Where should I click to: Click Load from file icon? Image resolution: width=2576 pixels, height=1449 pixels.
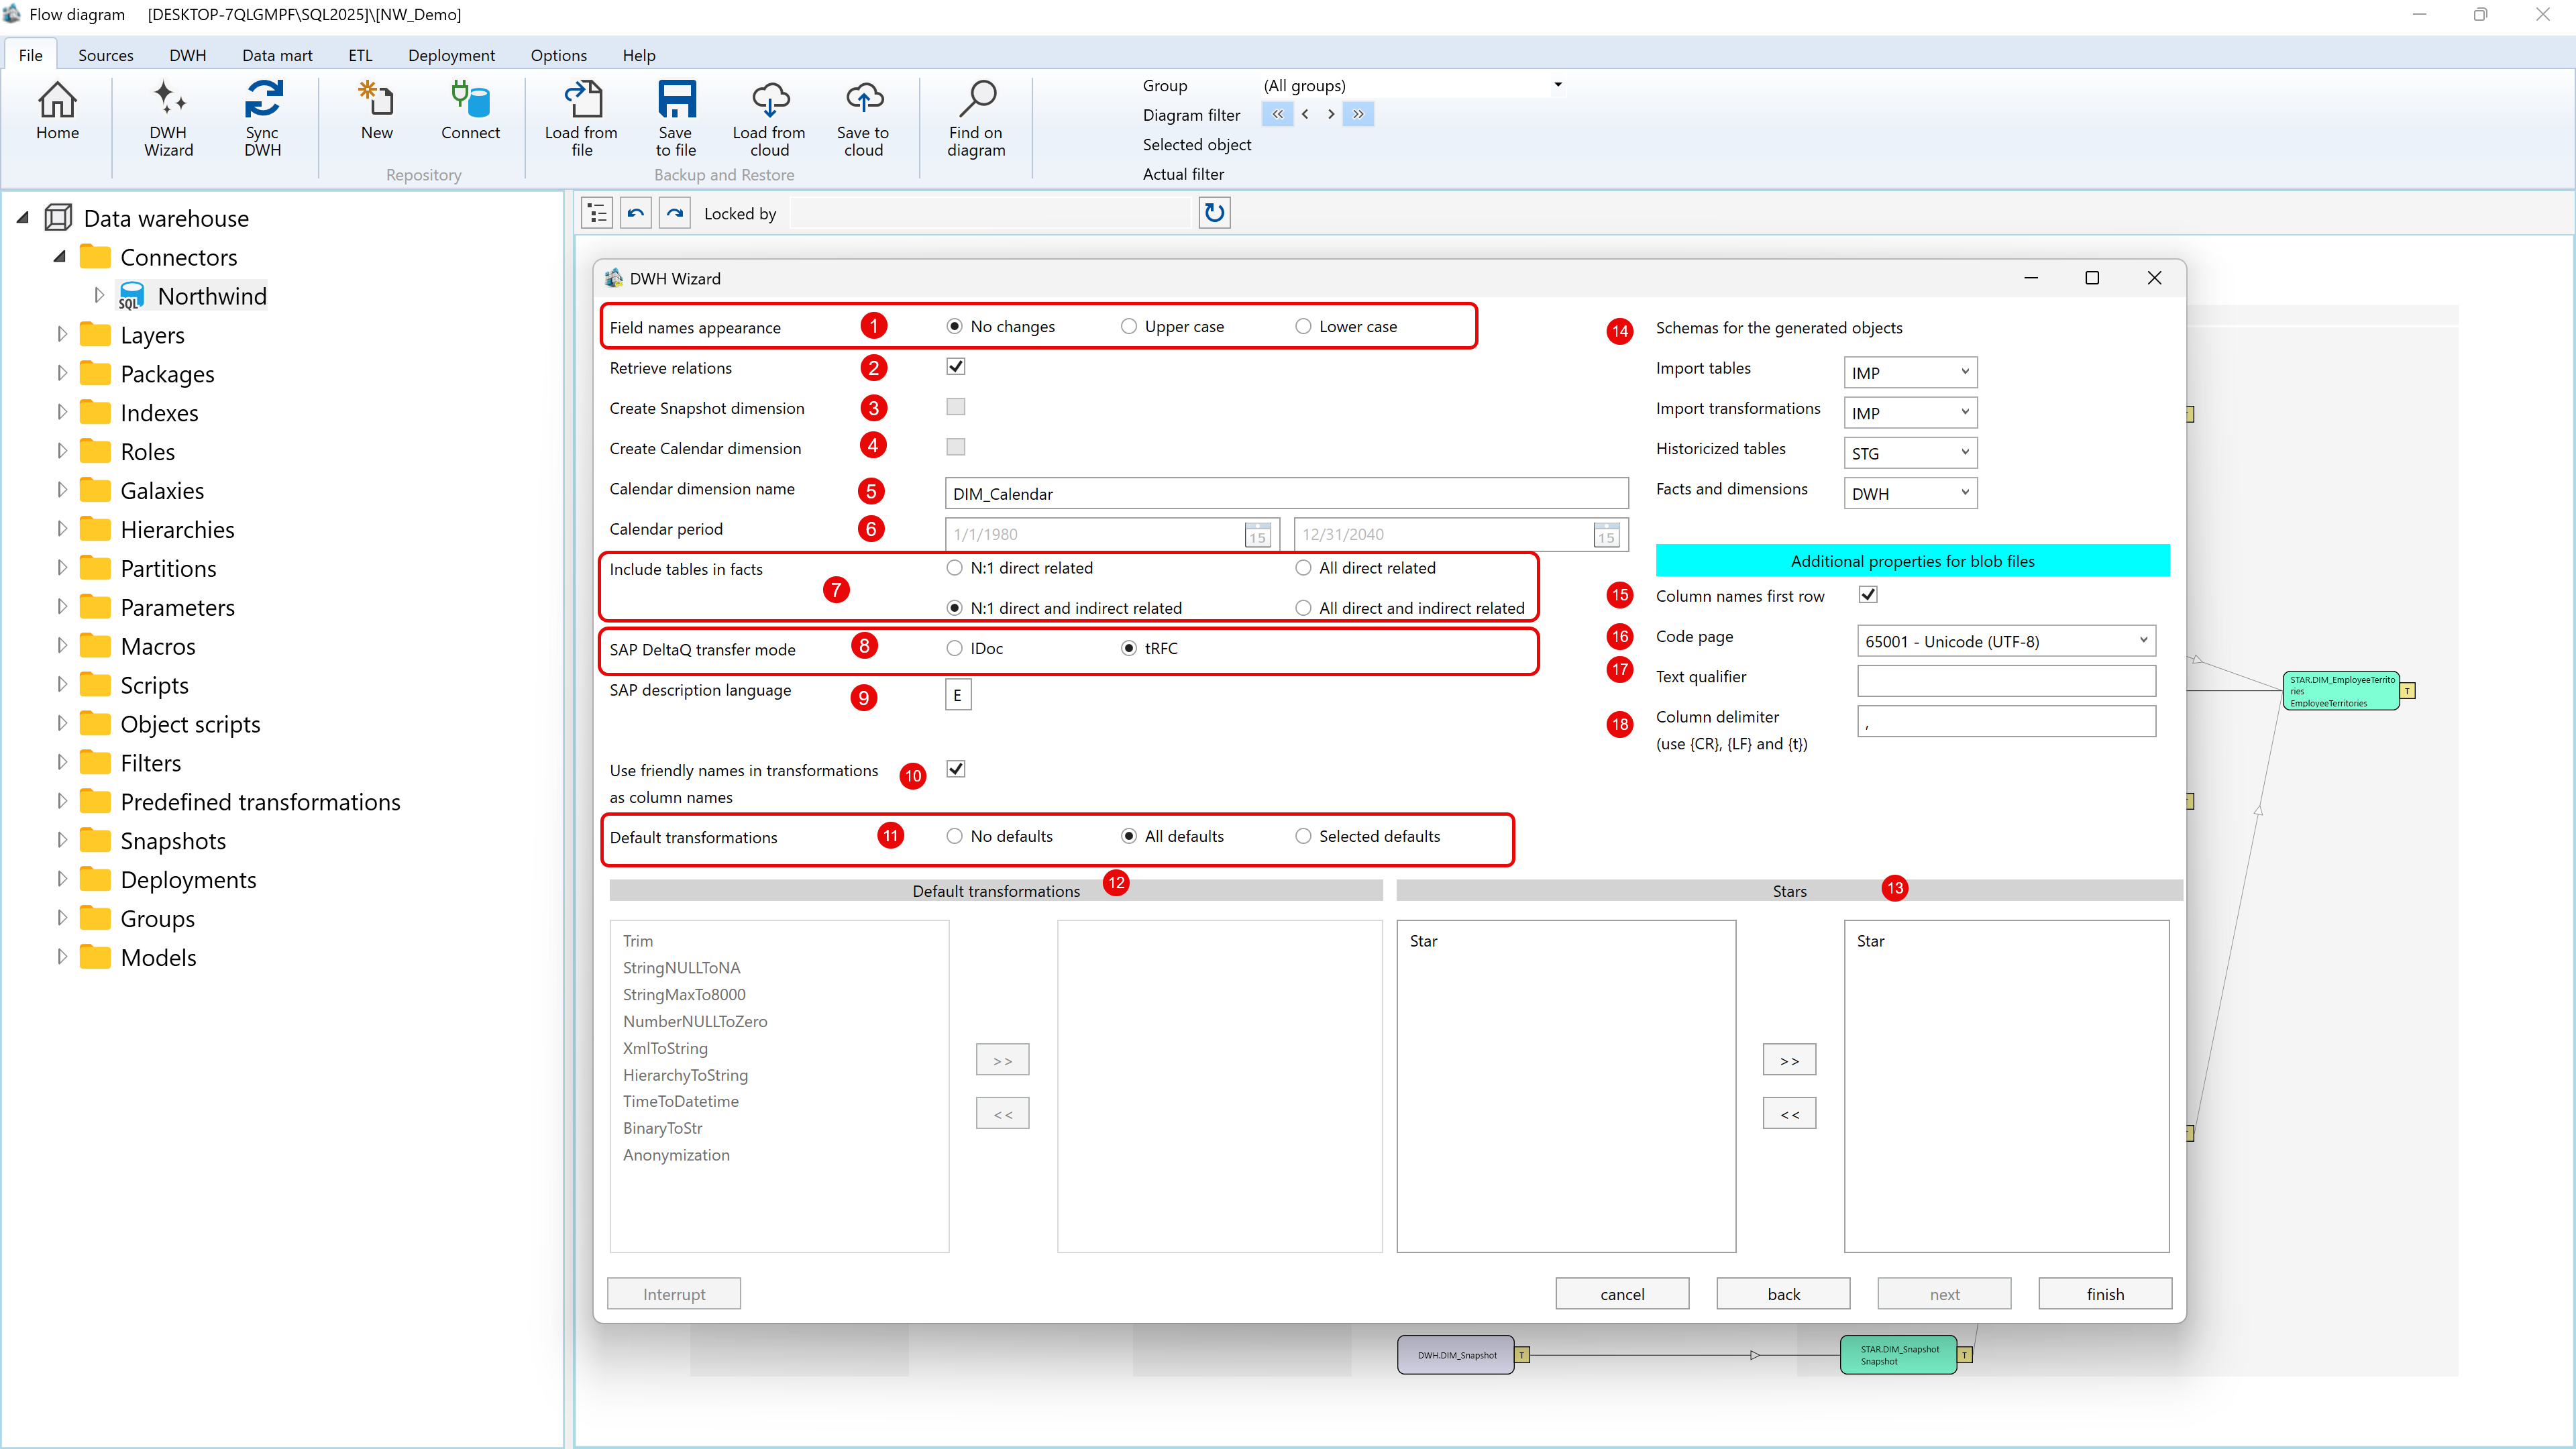[581, 119]
